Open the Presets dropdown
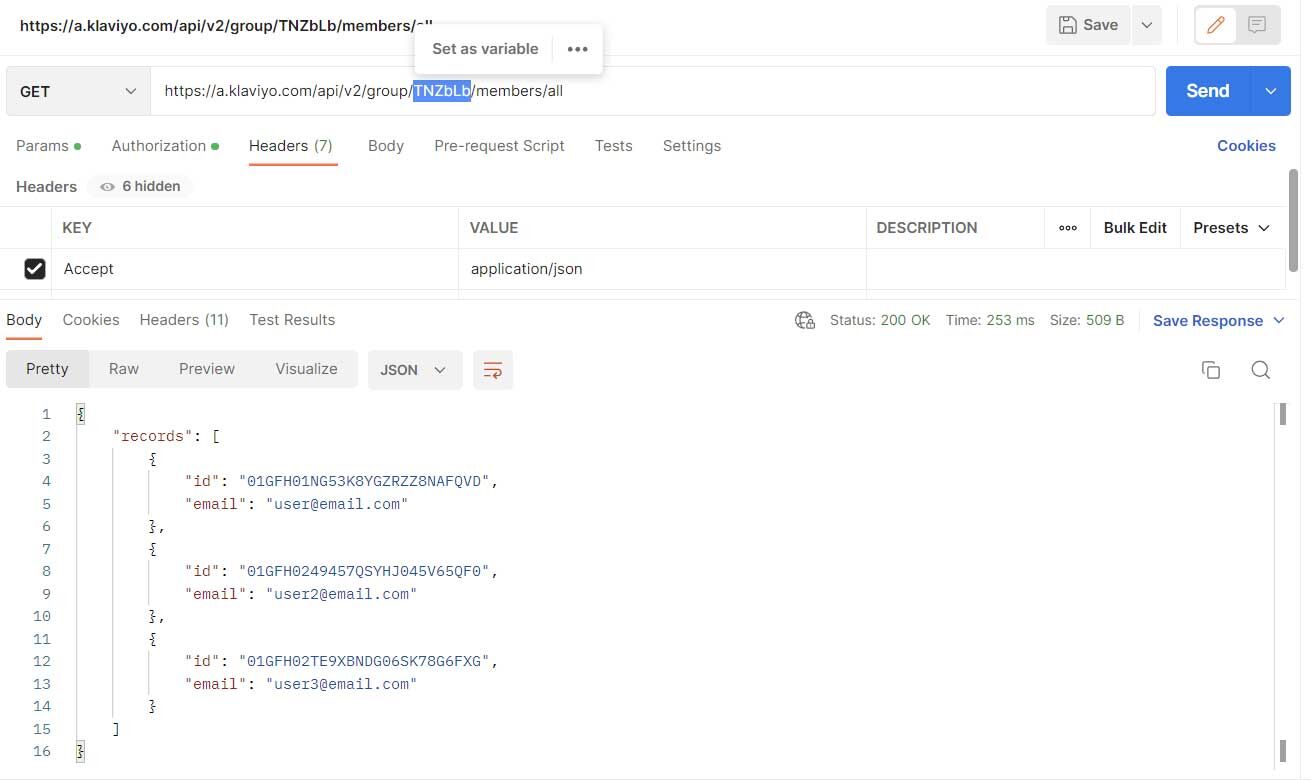The width and height of the screenshot is (1311, 780). pos(1232,228)
